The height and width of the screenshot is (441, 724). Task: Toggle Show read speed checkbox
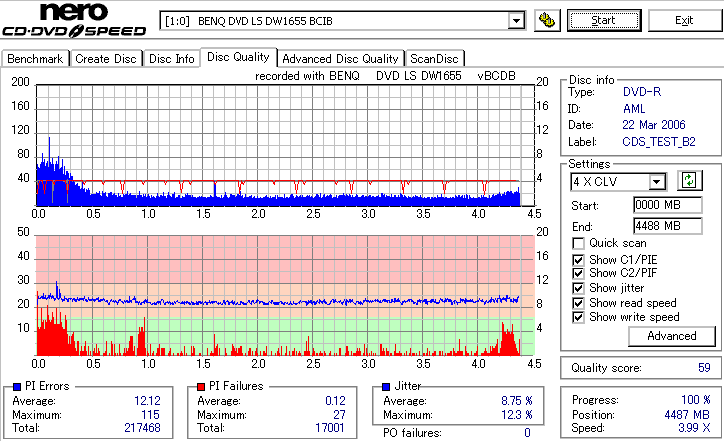click(x=578, y=303)
